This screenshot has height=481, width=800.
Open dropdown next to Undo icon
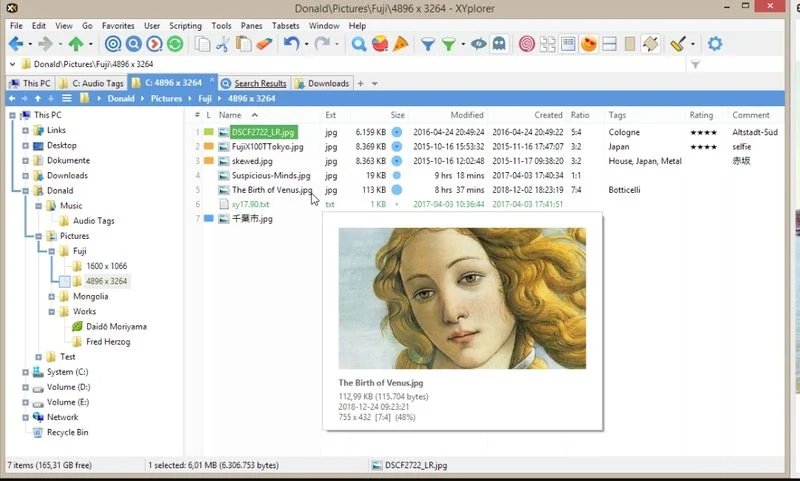tap(306, 44)
